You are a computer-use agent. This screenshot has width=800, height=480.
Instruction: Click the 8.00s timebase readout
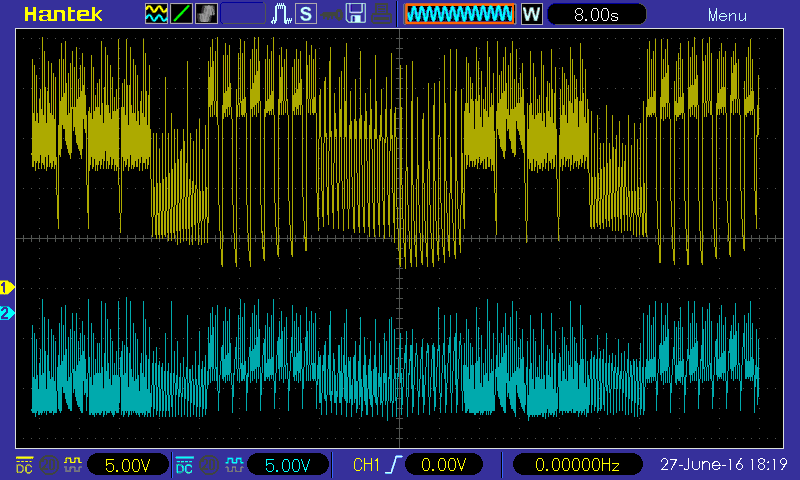[596, 14]
